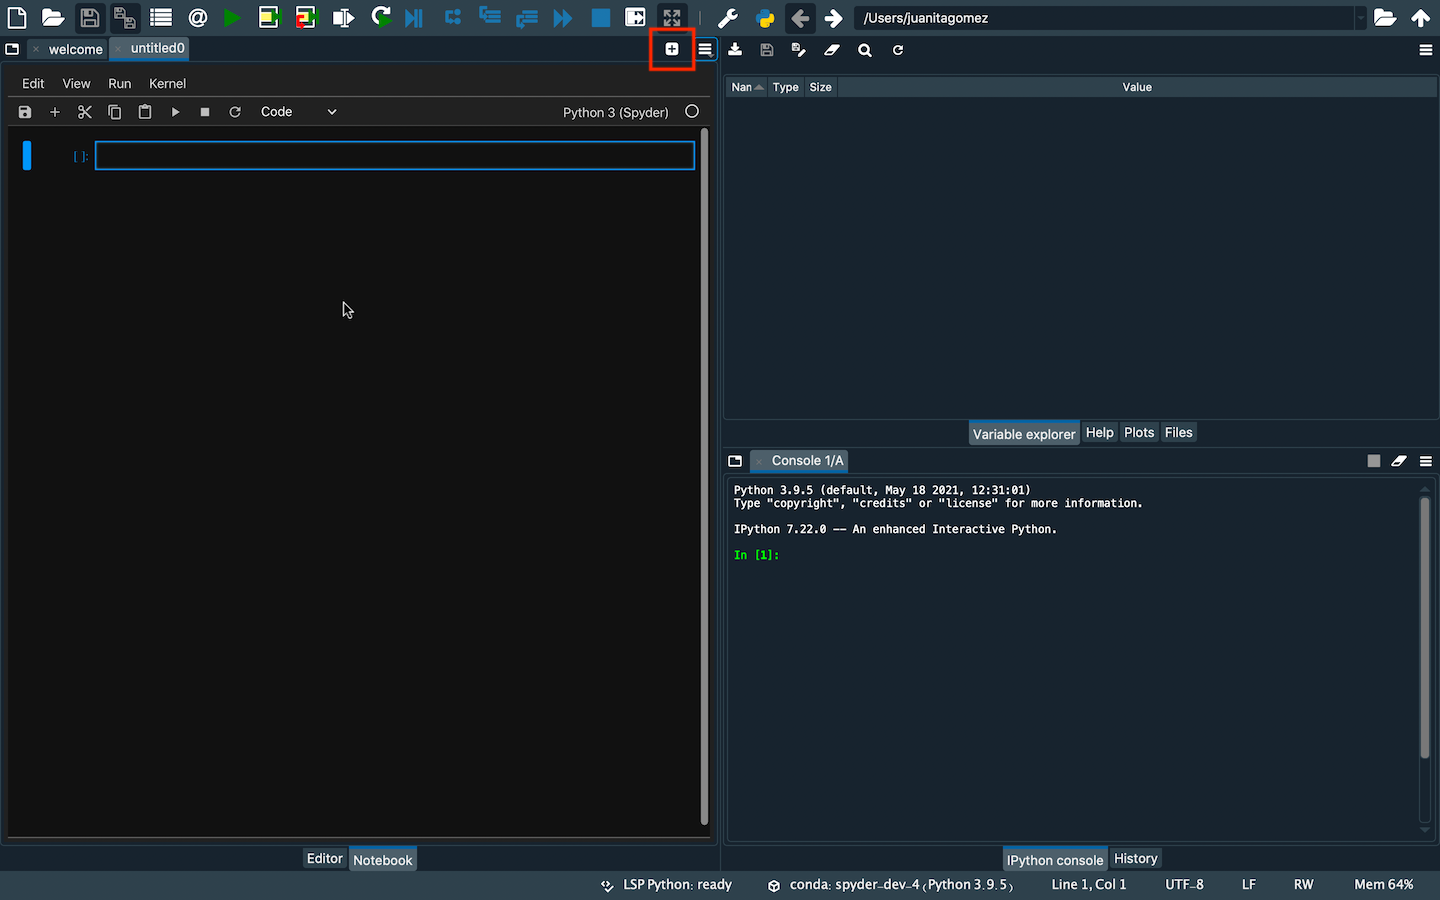Refresh the Variable Explorer list
The height and width of the screenshot is (900, 1440).
(x=897, y=50)
